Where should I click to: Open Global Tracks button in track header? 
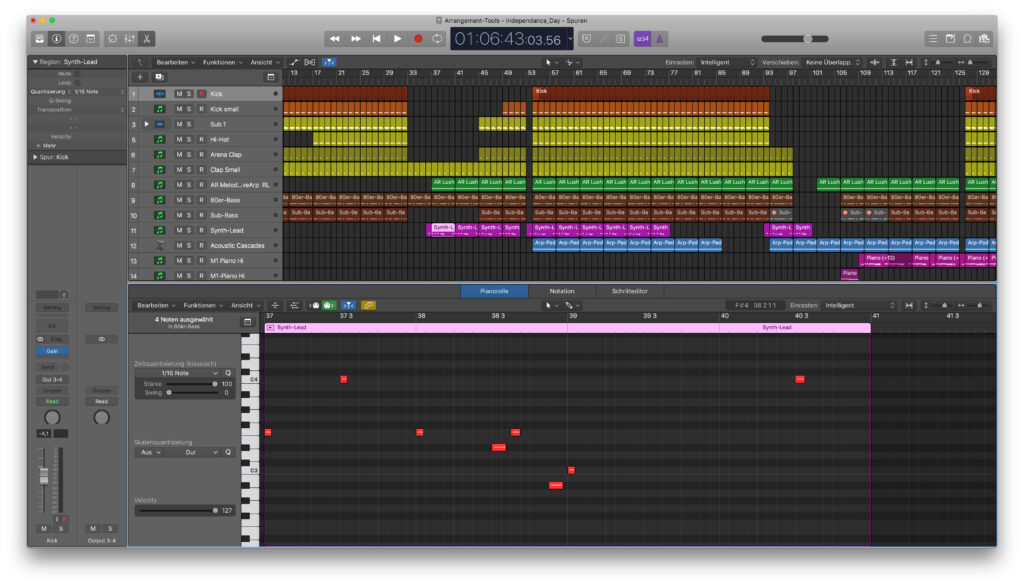270,77
